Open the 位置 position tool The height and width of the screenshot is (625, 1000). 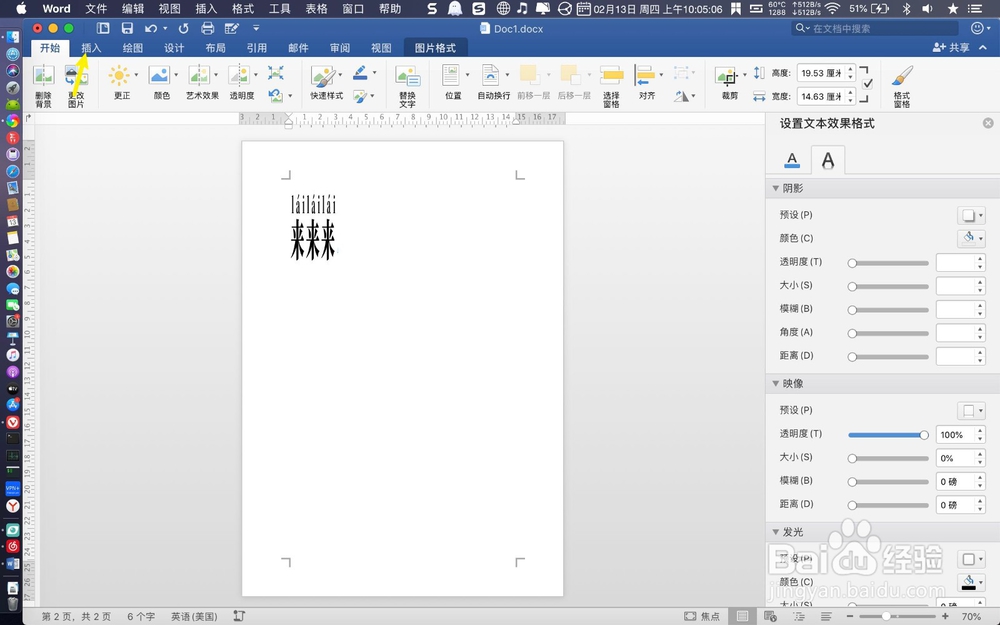tap(453, 83)
